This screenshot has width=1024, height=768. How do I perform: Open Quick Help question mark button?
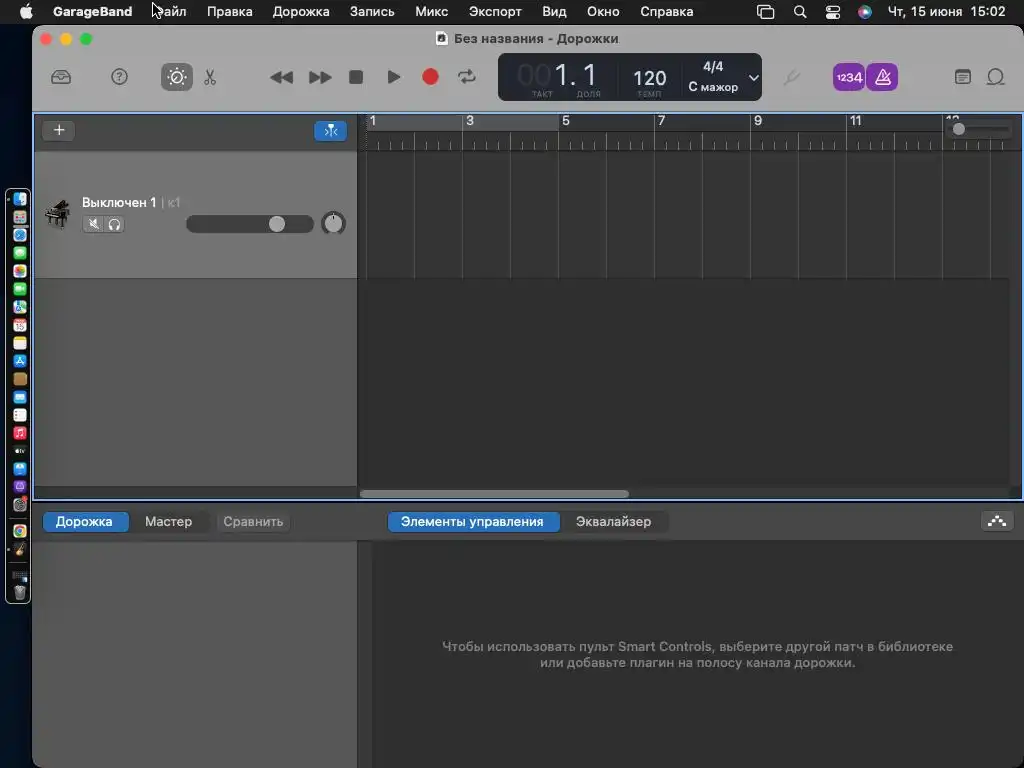coord(120,77)
